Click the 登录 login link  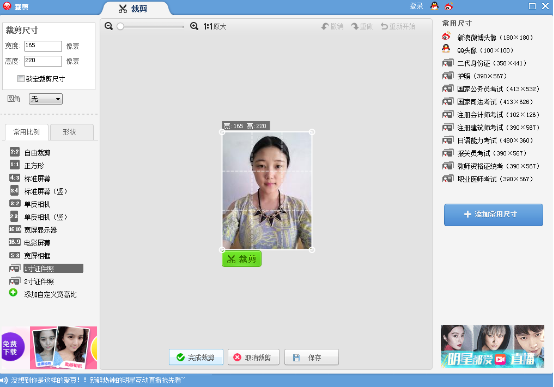click(417, 6)
